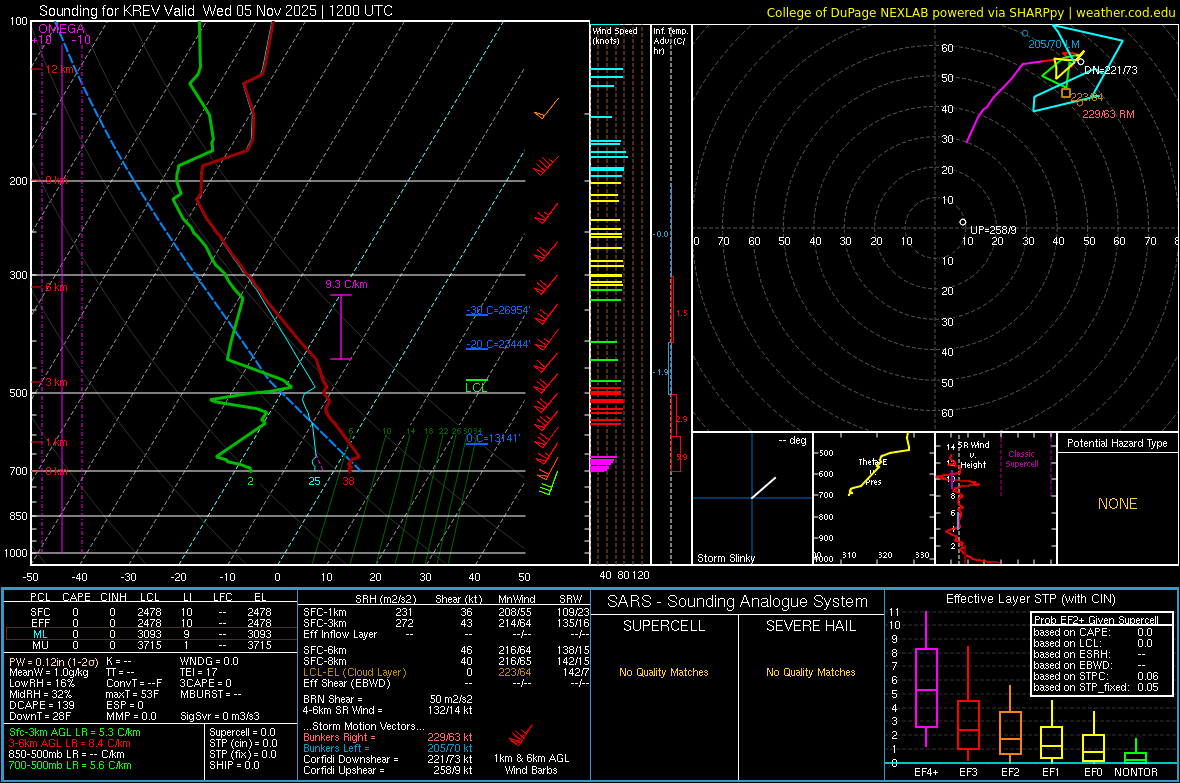The width and height of the screenshot is (1180, 783).
Task: Click the 700-500mb LR = 5.6 C/km line
Action: click(70, 765)
